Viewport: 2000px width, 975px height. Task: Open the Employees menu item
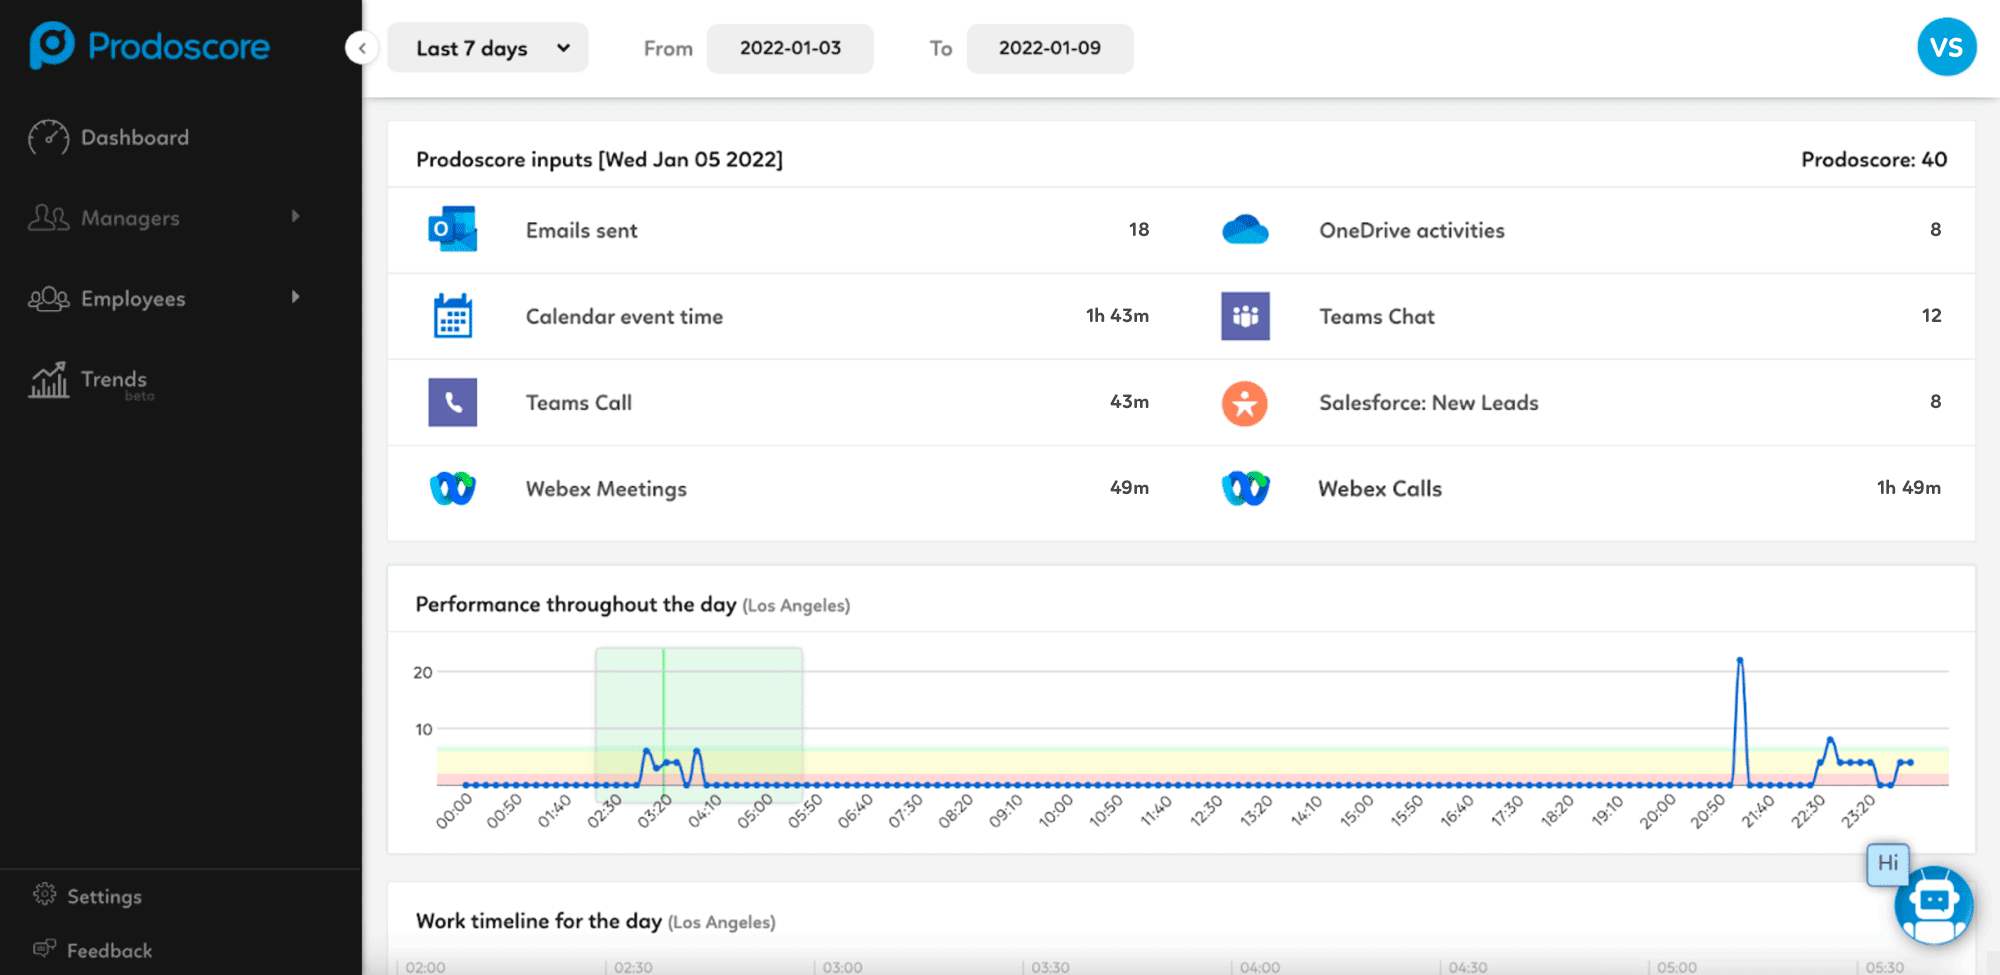click(x=133, y=298)
